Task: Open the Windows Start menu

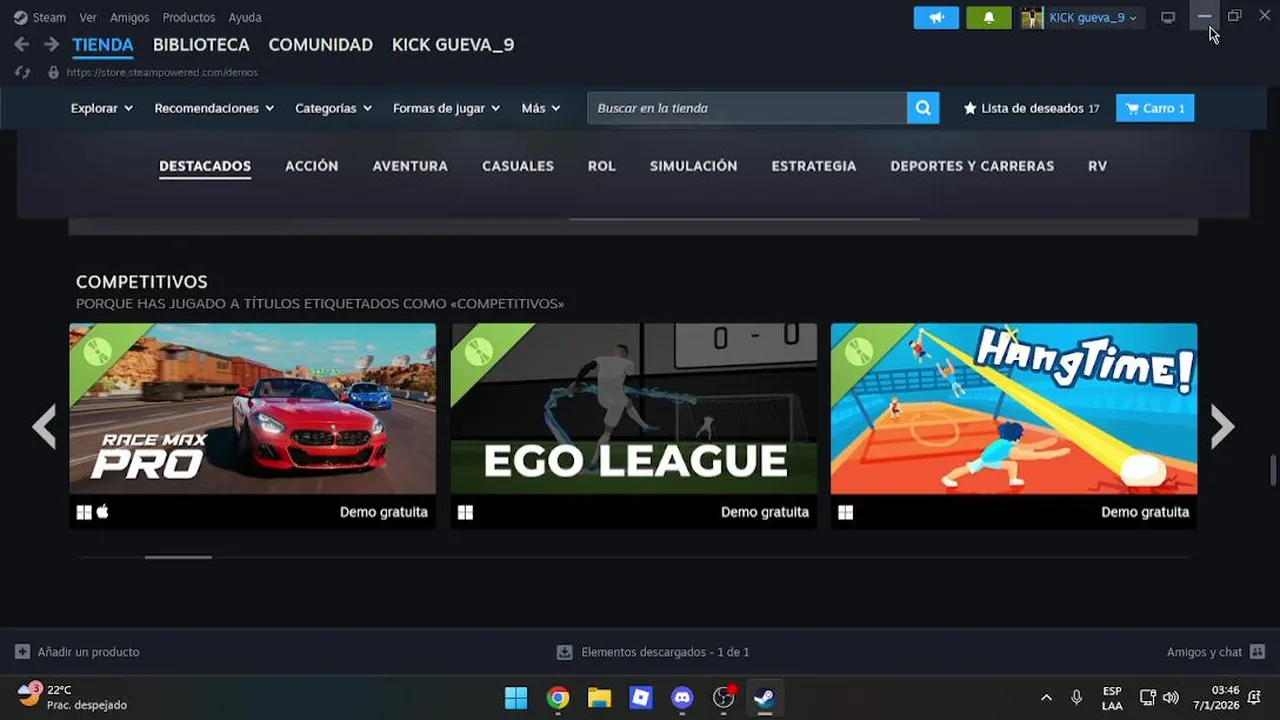Action: (516, 698)
